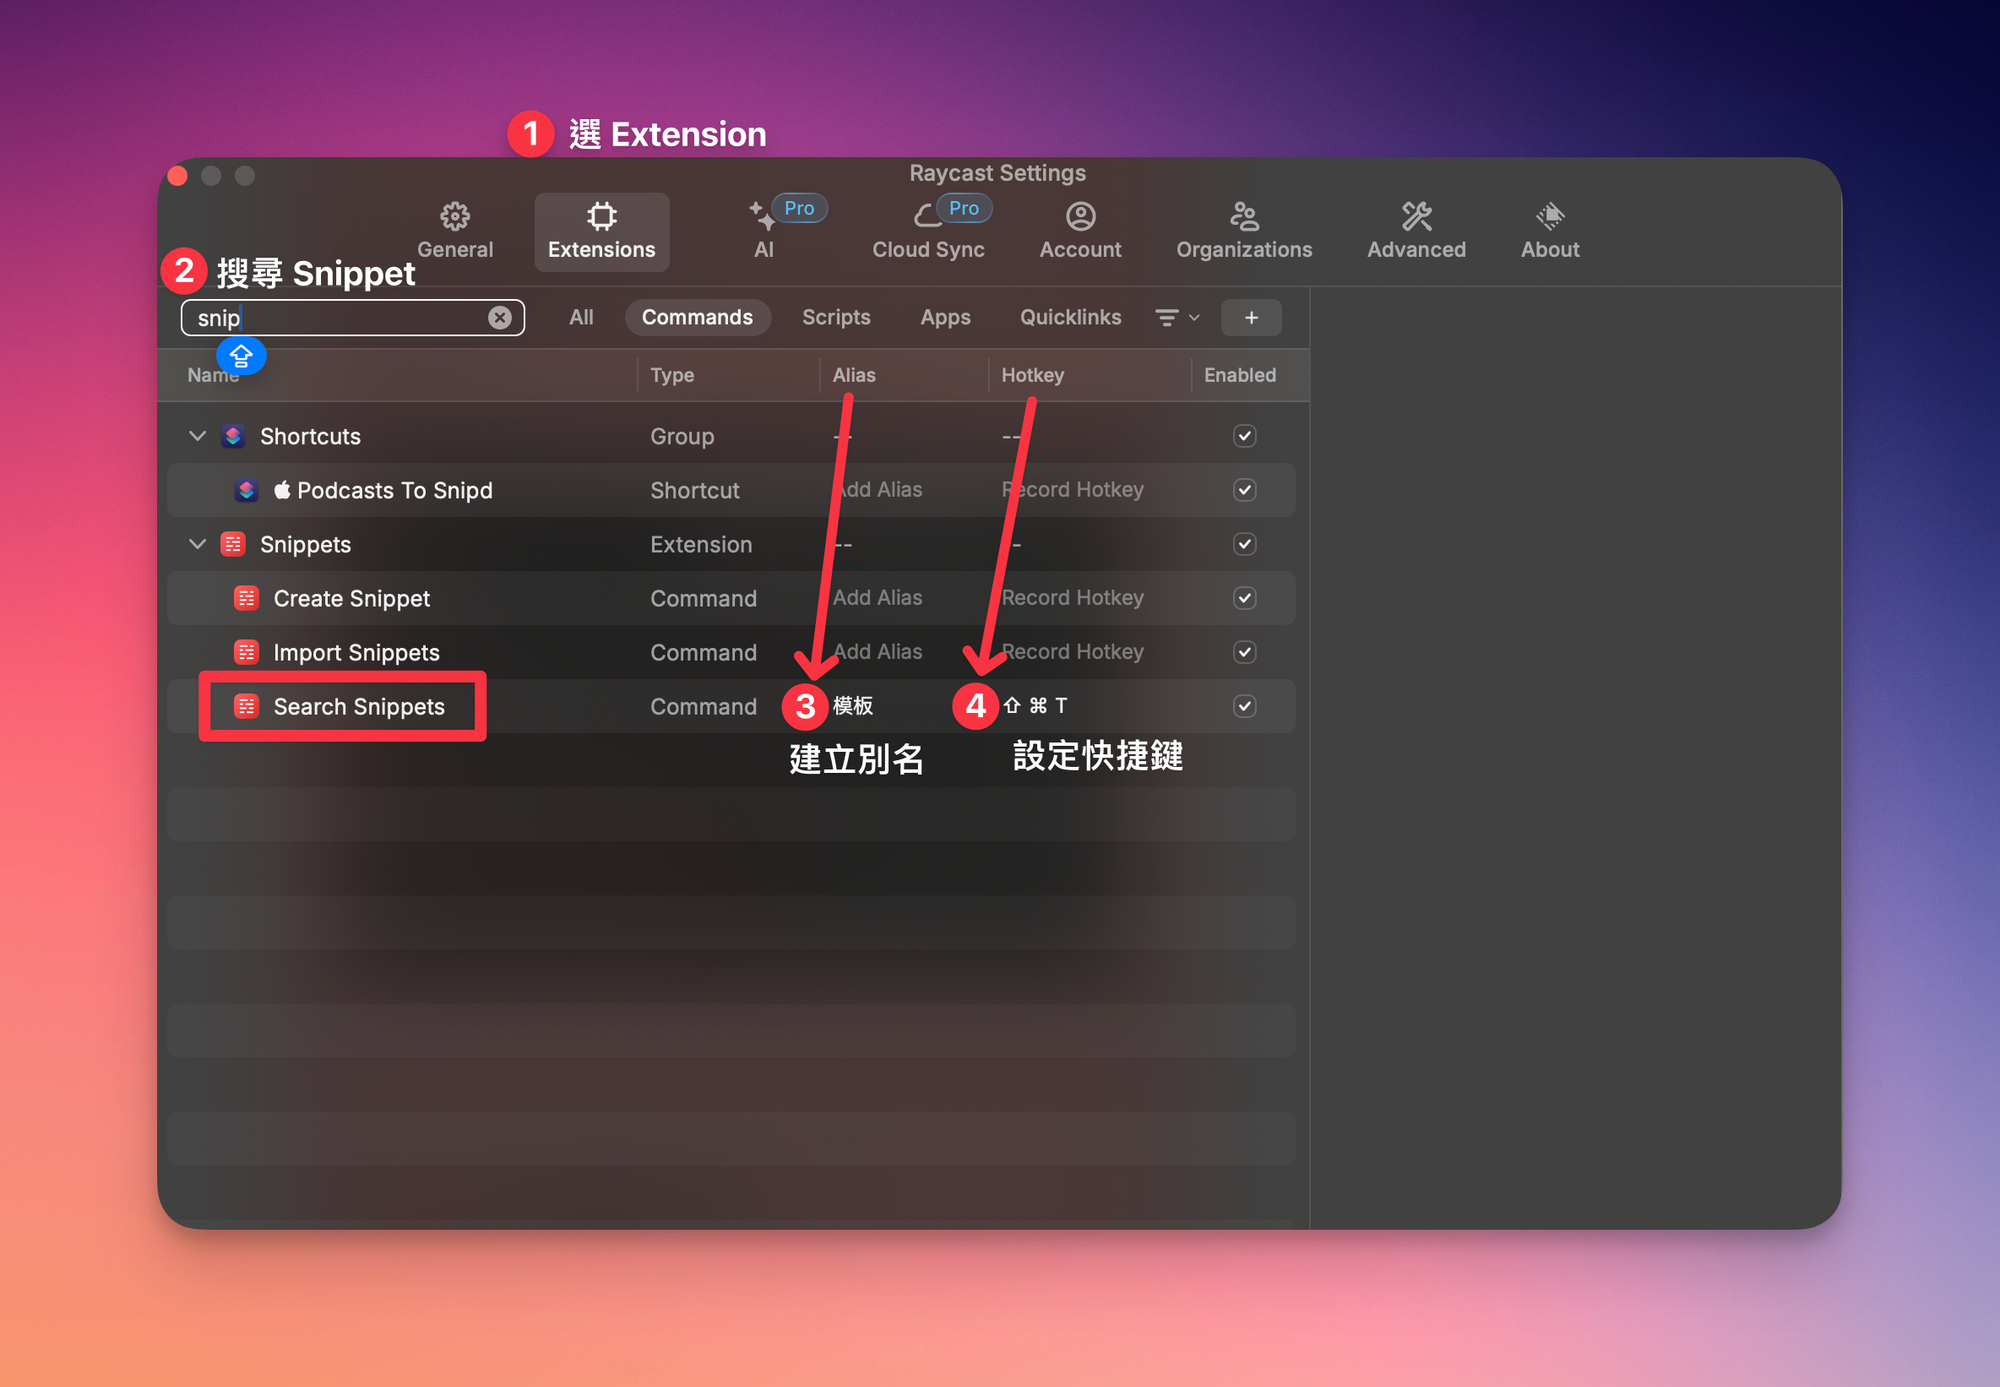This screenshot has height=1387, width=2000.
Task: Record hotkey for Podcasts To Snipd
Action: coord(1072,490)
